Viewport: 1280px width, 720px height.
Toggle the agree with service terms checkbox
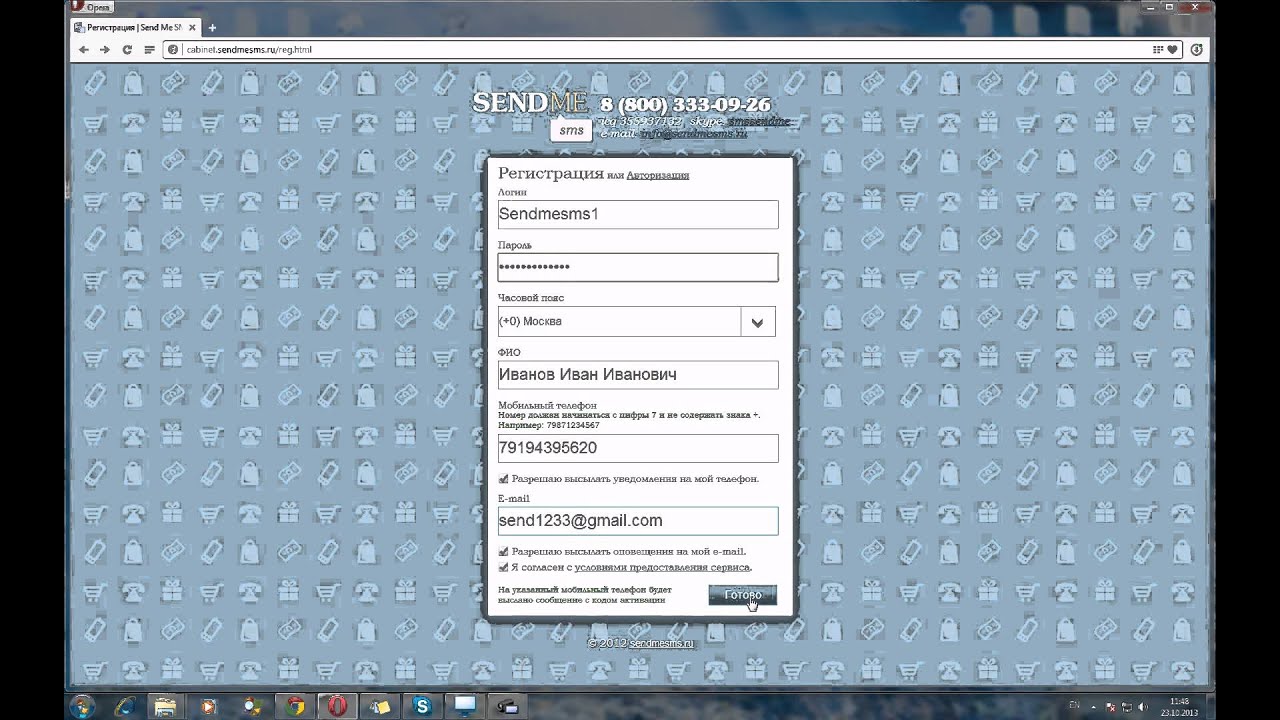point(504,567)
